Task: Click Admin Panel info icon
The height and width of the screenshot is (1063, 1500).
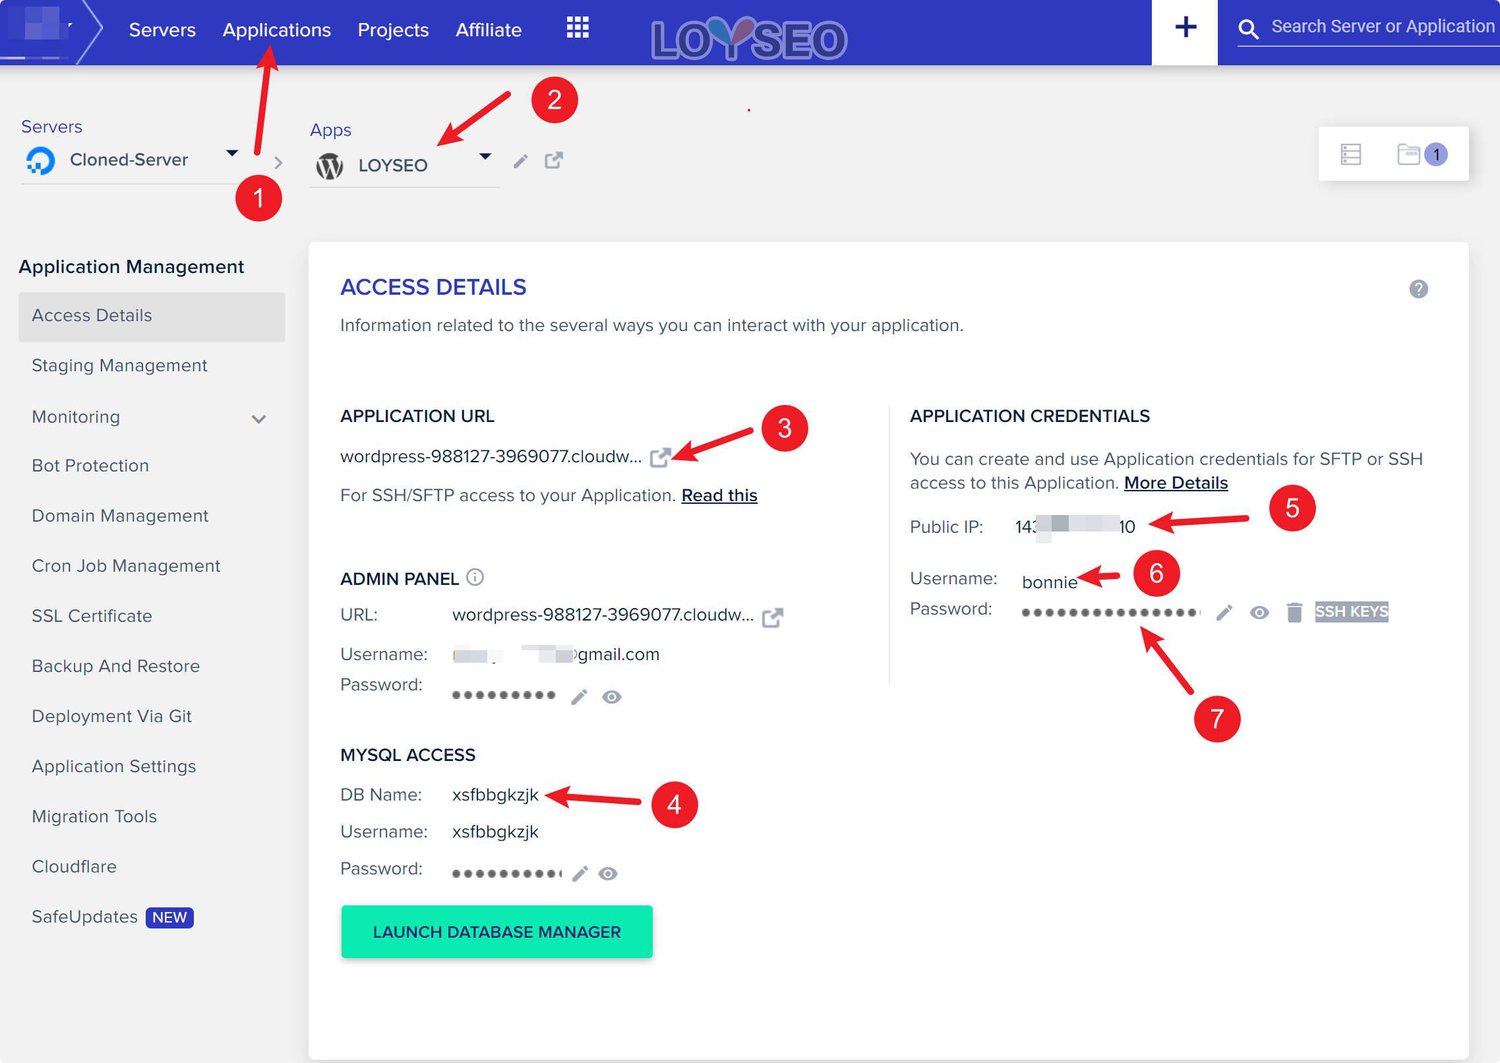Action: (x=475, y=577)
